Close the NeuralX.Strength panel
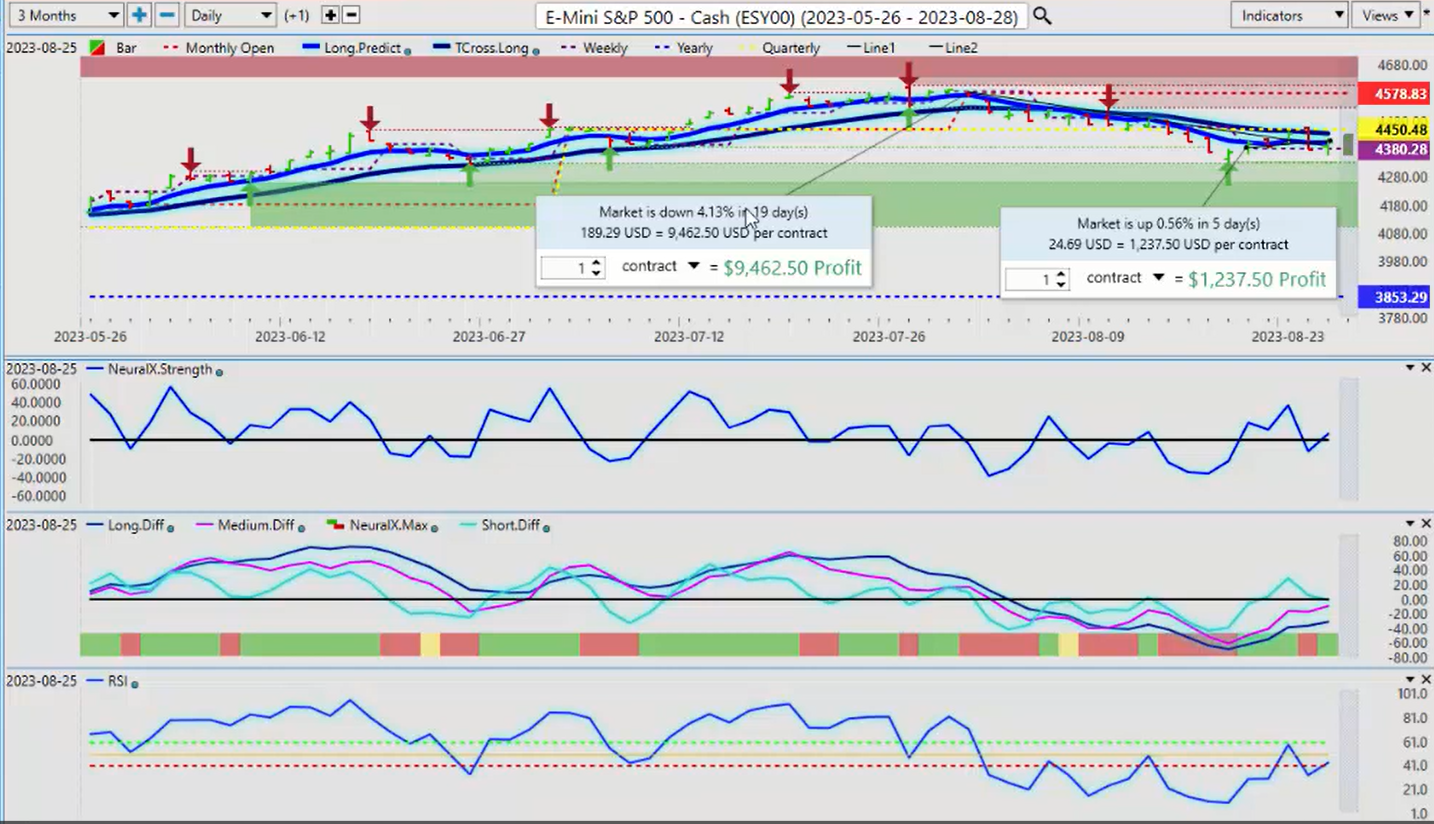The height and width of the screenshot is (824, 1434). 1426,368
